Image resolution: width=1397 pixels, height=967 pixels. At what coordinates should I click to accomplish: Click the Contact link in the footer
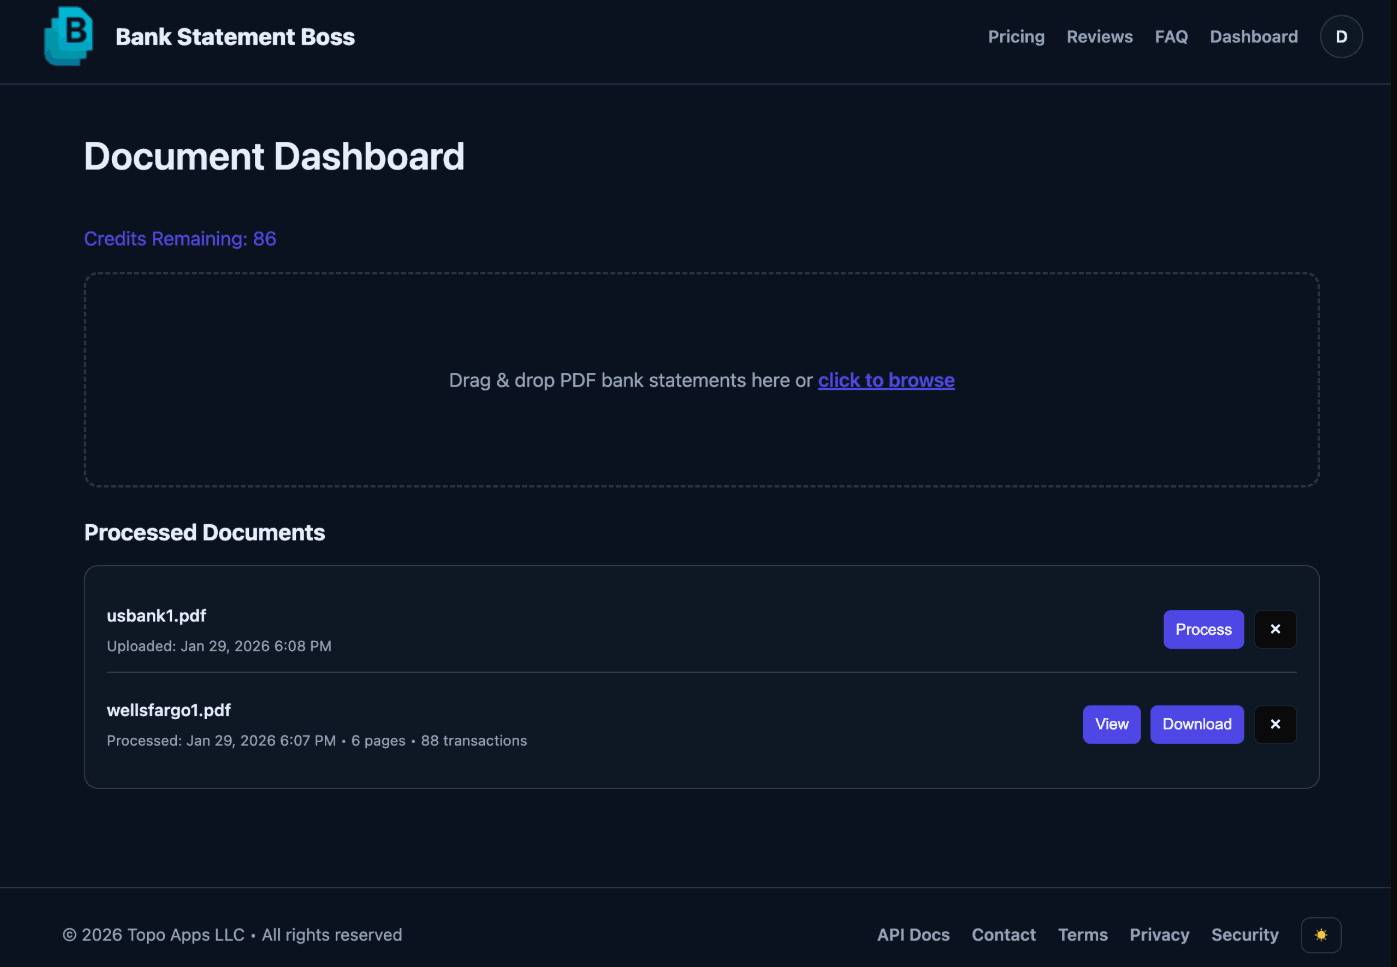(x=1004, y=935)
